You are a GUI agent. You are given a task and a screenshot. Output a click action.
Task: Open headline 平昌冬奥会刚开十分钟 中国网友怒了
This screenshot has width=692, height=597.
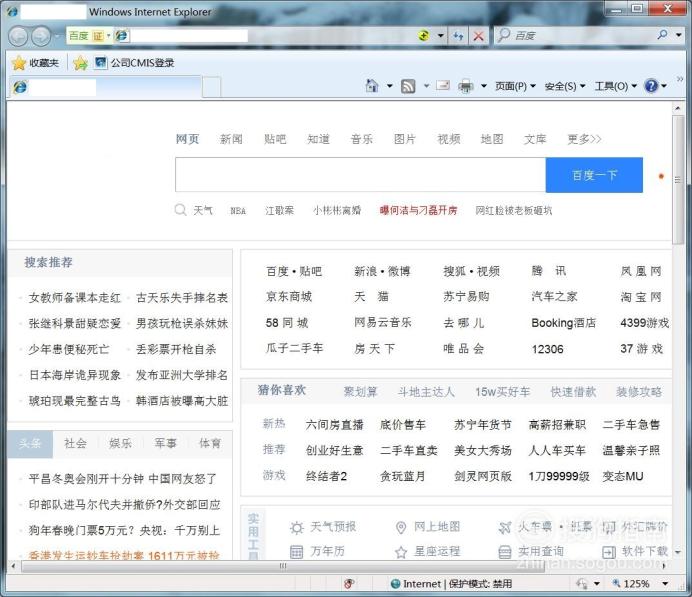123,479
